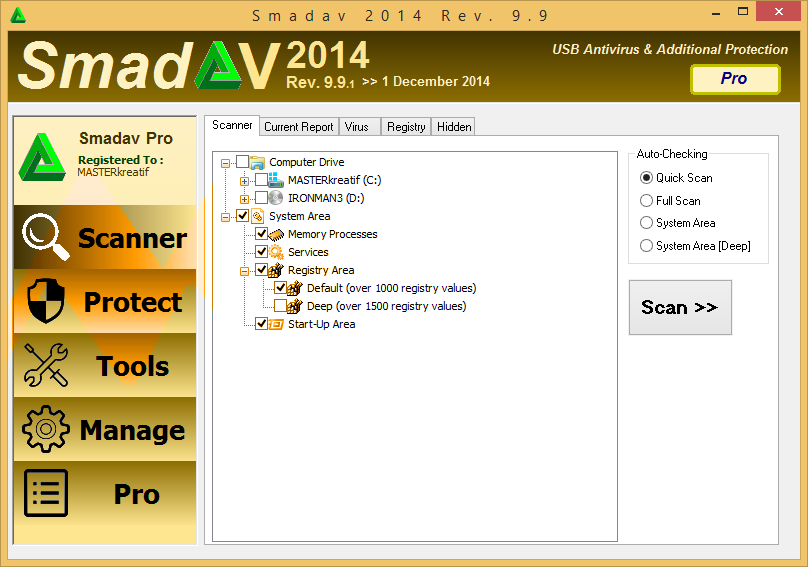The height and width of the screenshot is (567, 808).
Task: Start scanning with the Scan >> button
Action: [x=680, y=307]
